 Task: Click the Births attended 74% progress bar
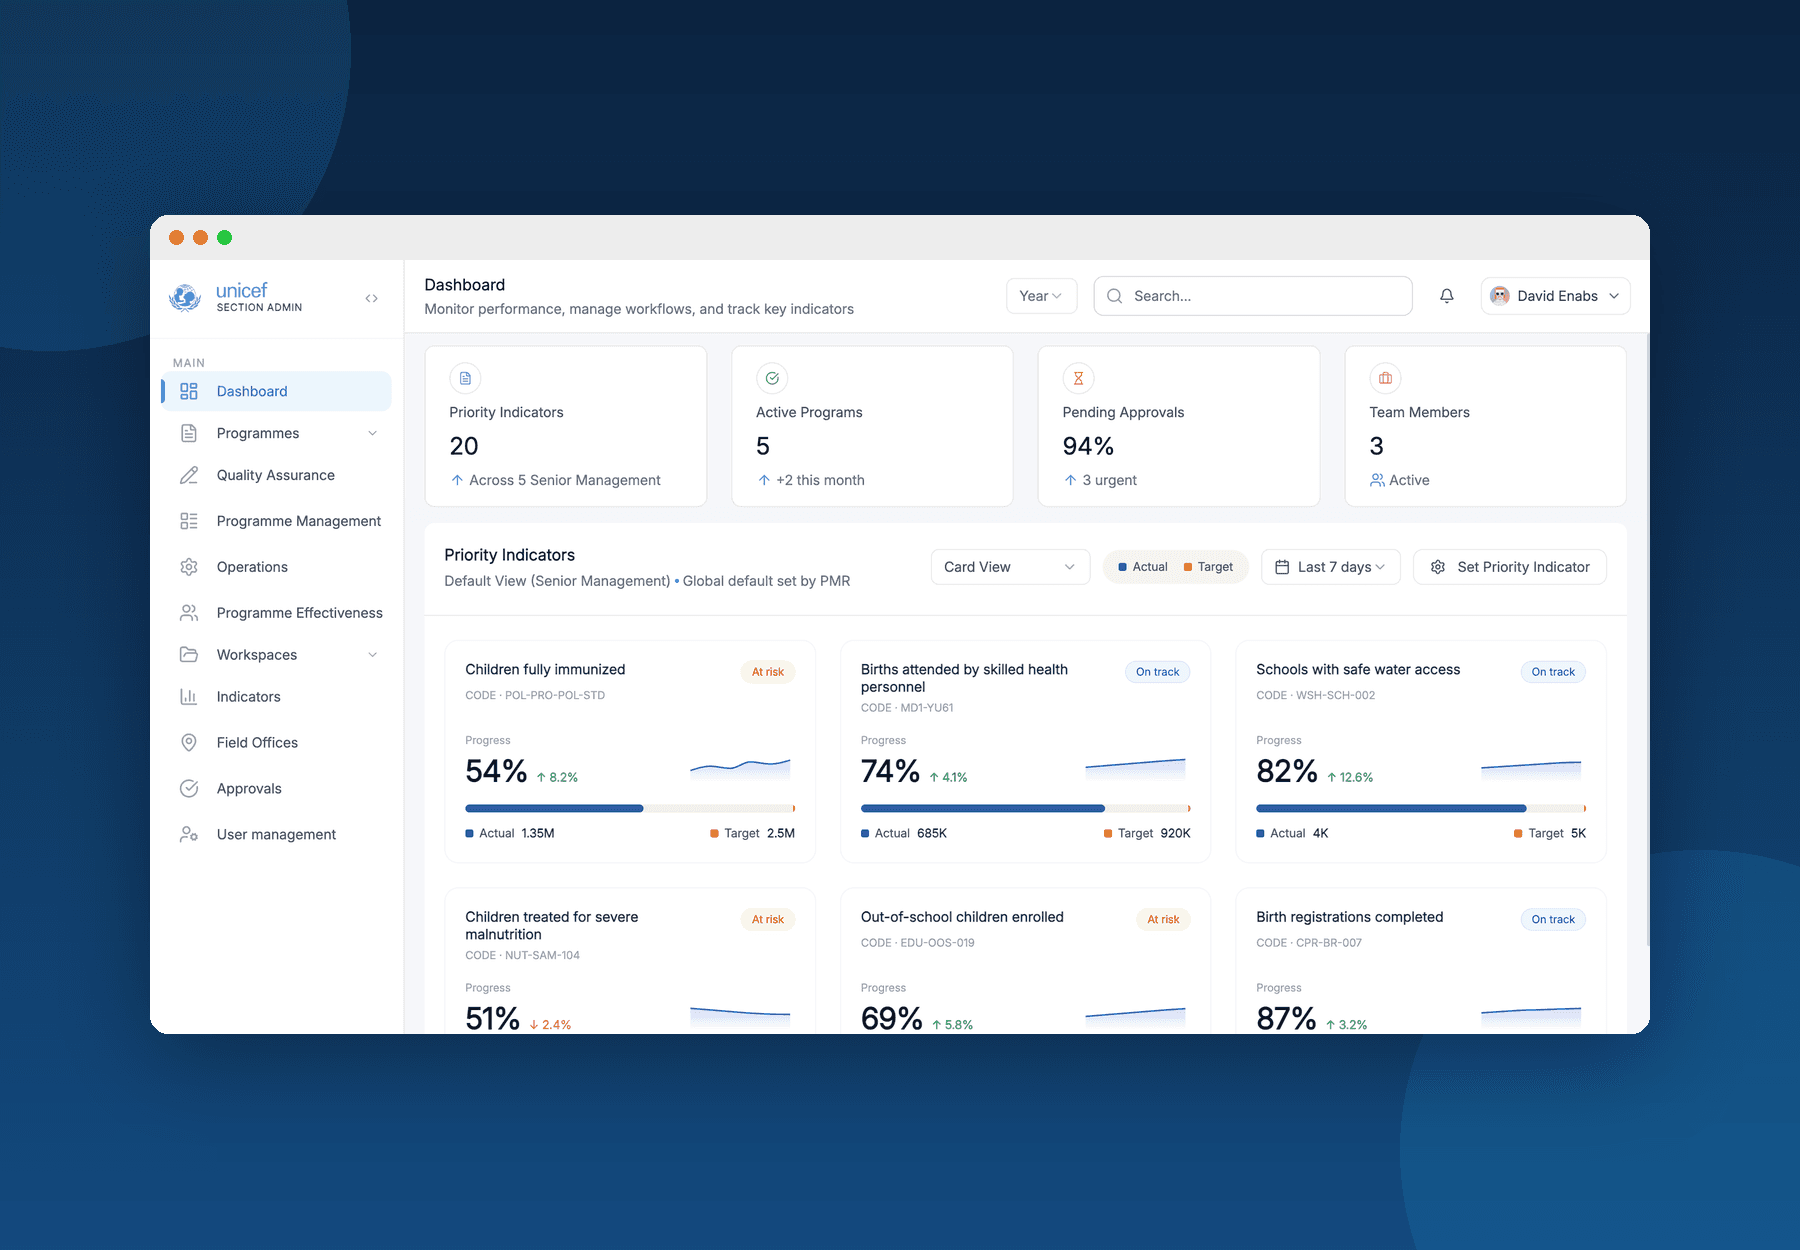tap(1026, 808)
